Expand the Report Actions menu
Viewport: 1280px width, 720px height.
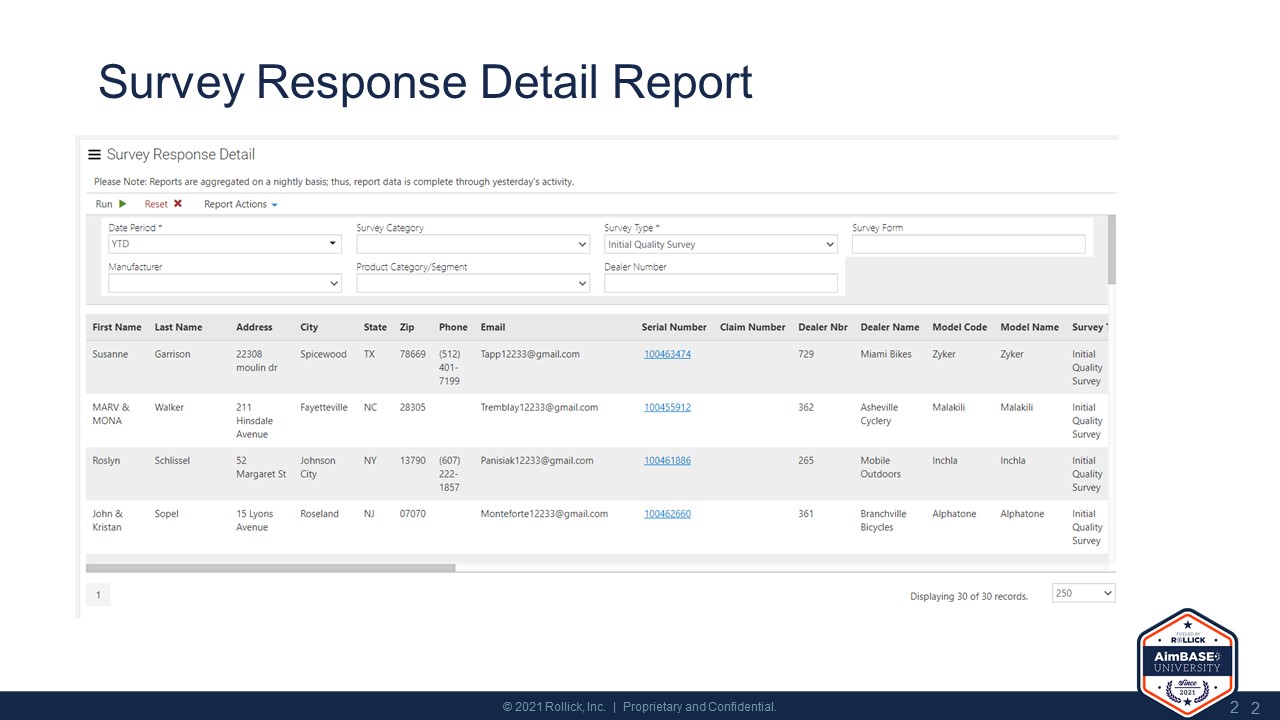tap(240, 204)
